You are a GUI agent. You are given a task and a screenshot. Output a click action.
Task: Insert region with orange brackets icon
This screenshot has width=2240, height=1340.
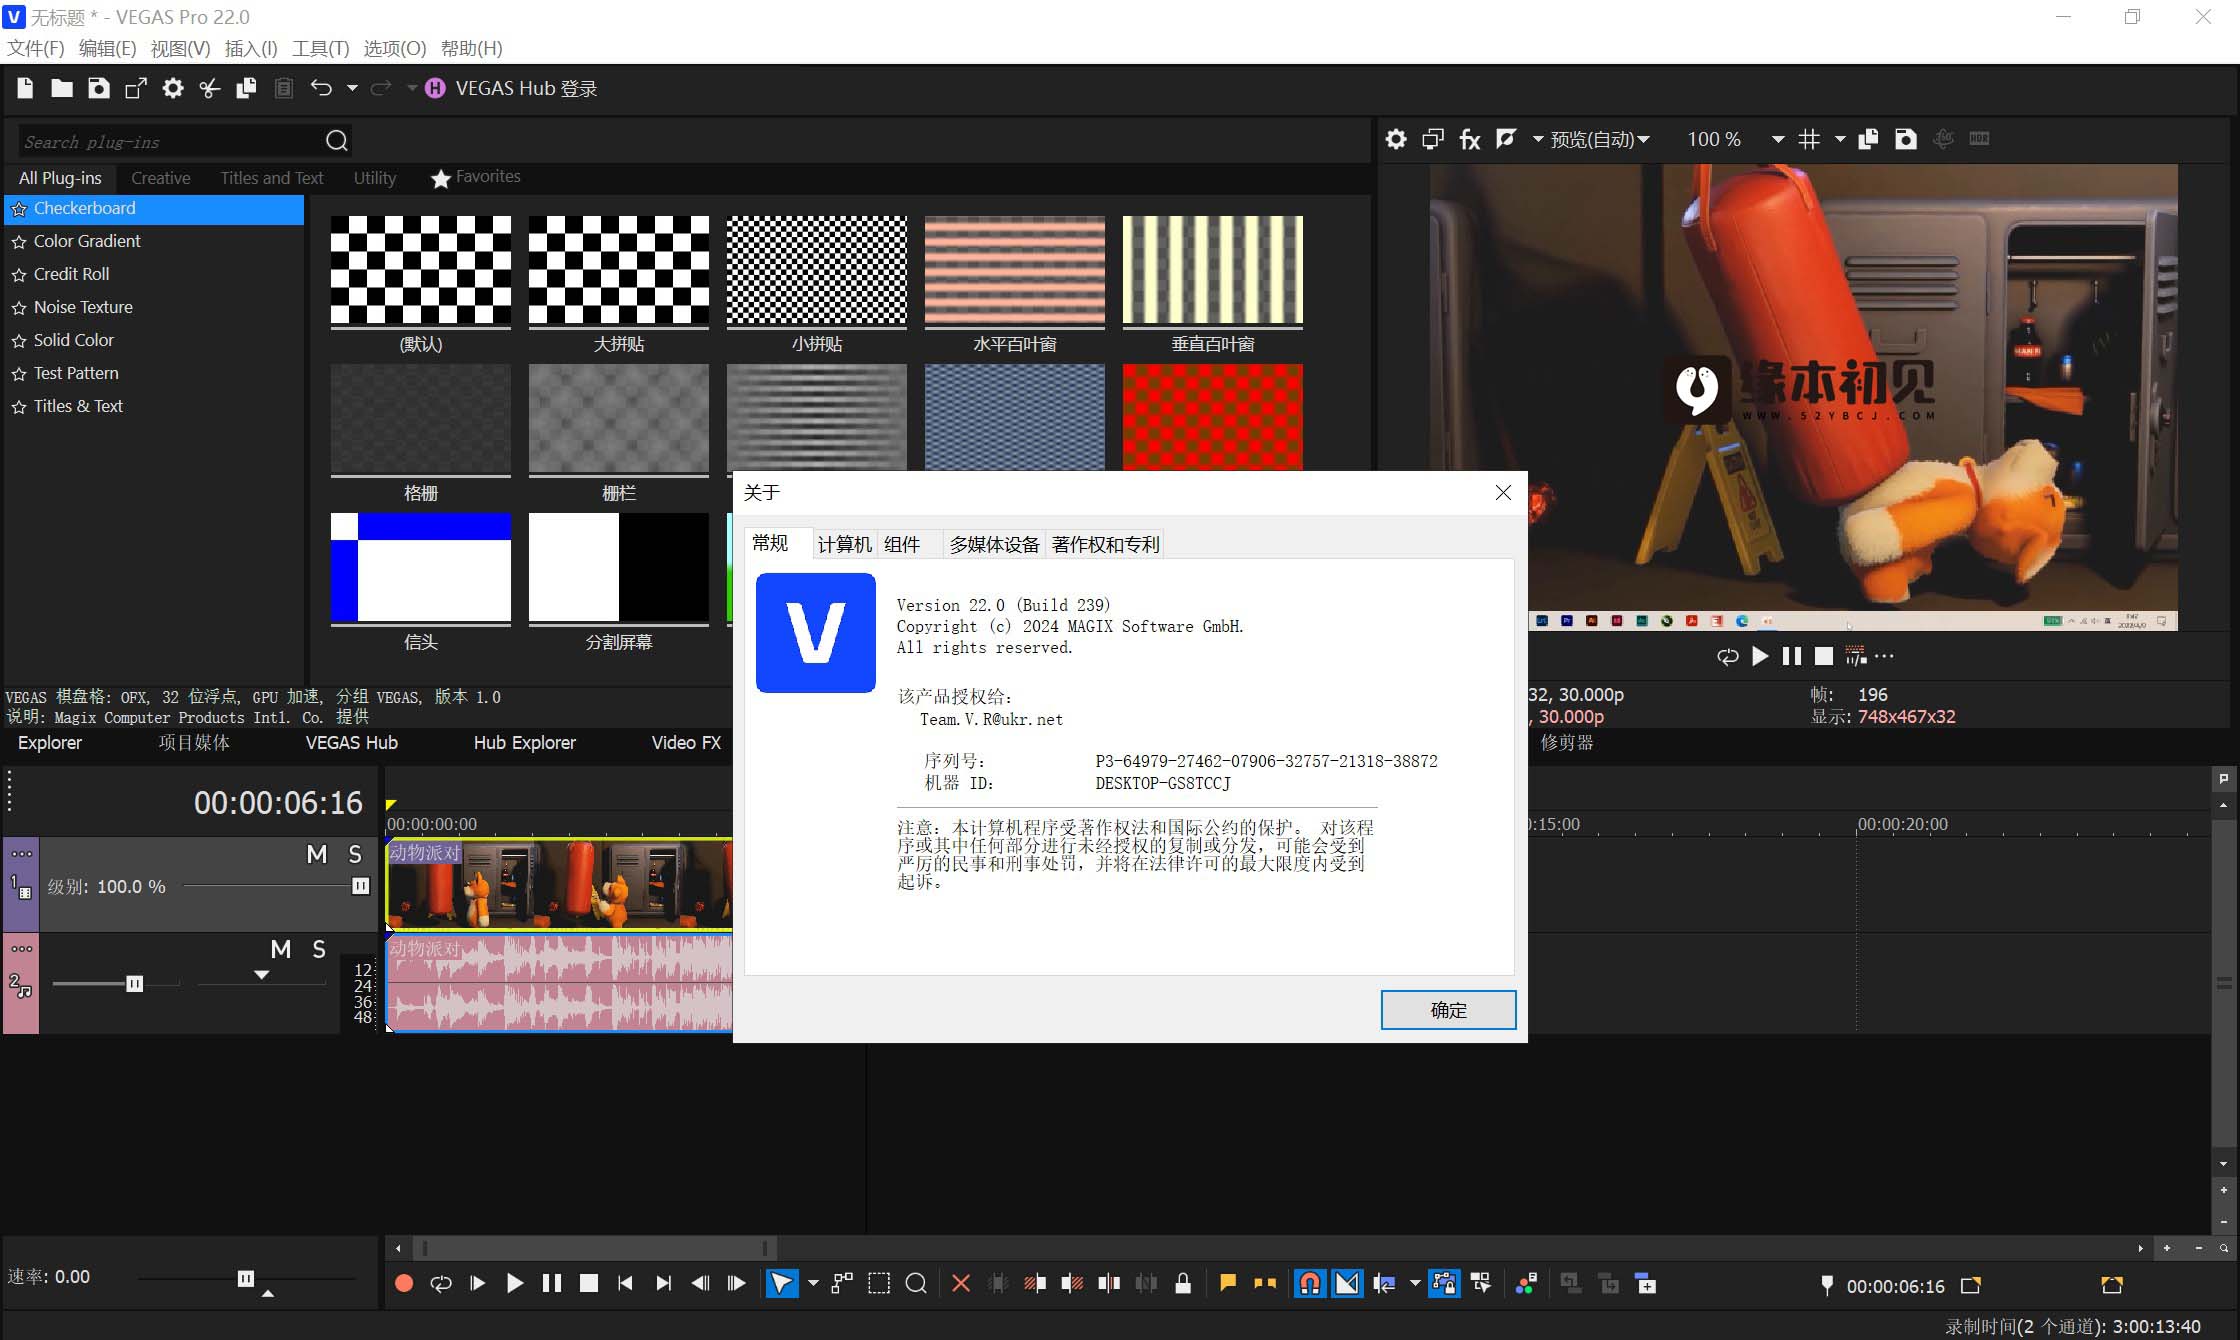pyautogui.click(x=1265, y=1283)
